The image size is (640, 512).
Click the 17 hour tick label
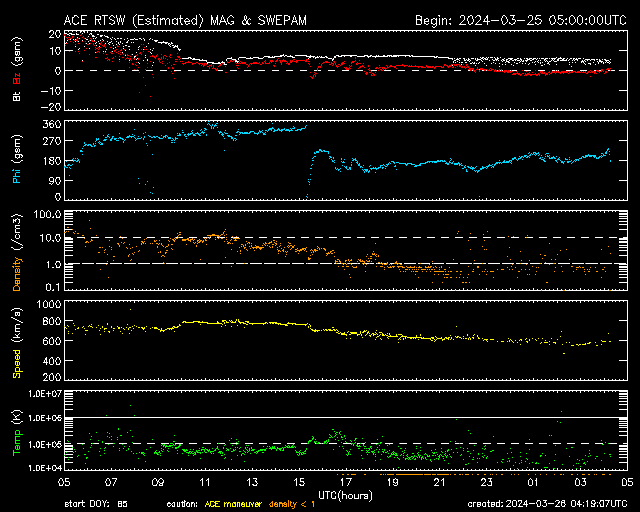[346, 482]
